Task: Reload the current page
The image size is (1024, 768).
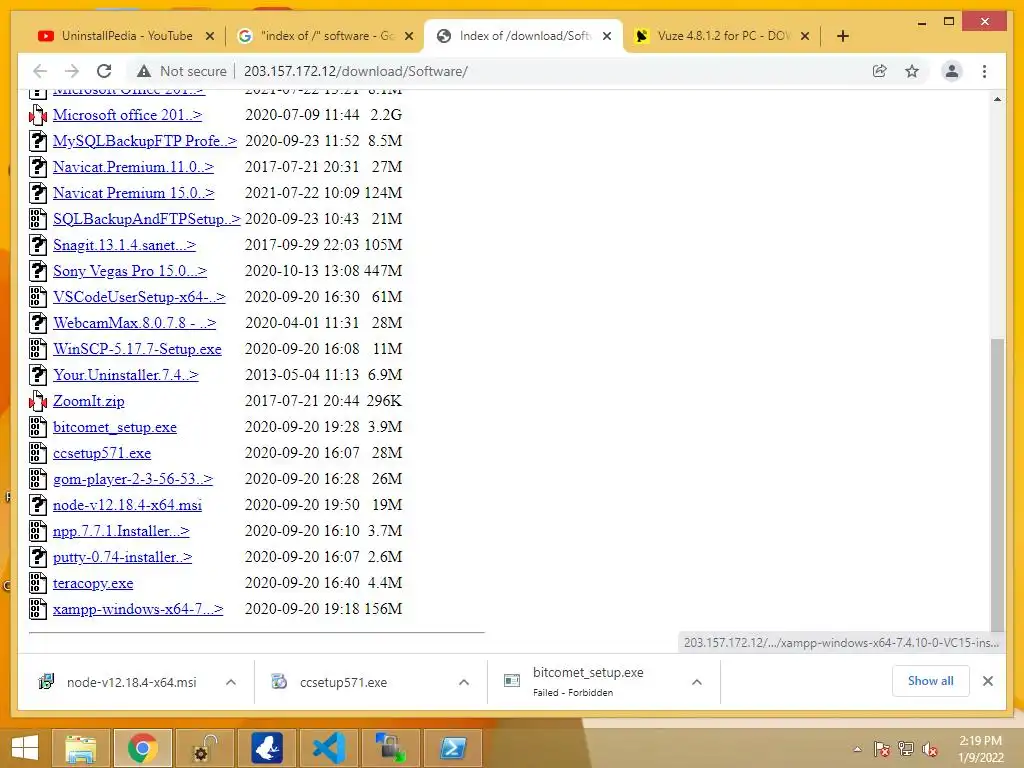Action: tap(104, 71)
